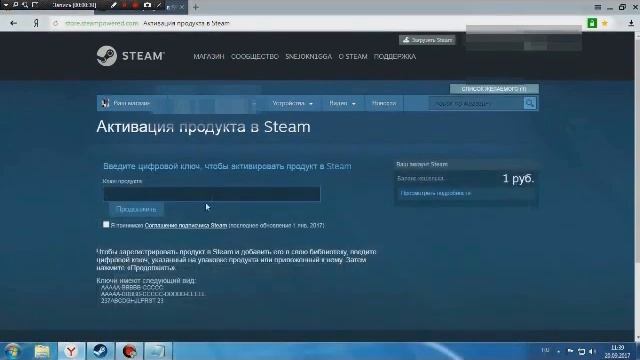Open Yandex Browser taskbar icon
640x360 pixels.
(71, 351)
